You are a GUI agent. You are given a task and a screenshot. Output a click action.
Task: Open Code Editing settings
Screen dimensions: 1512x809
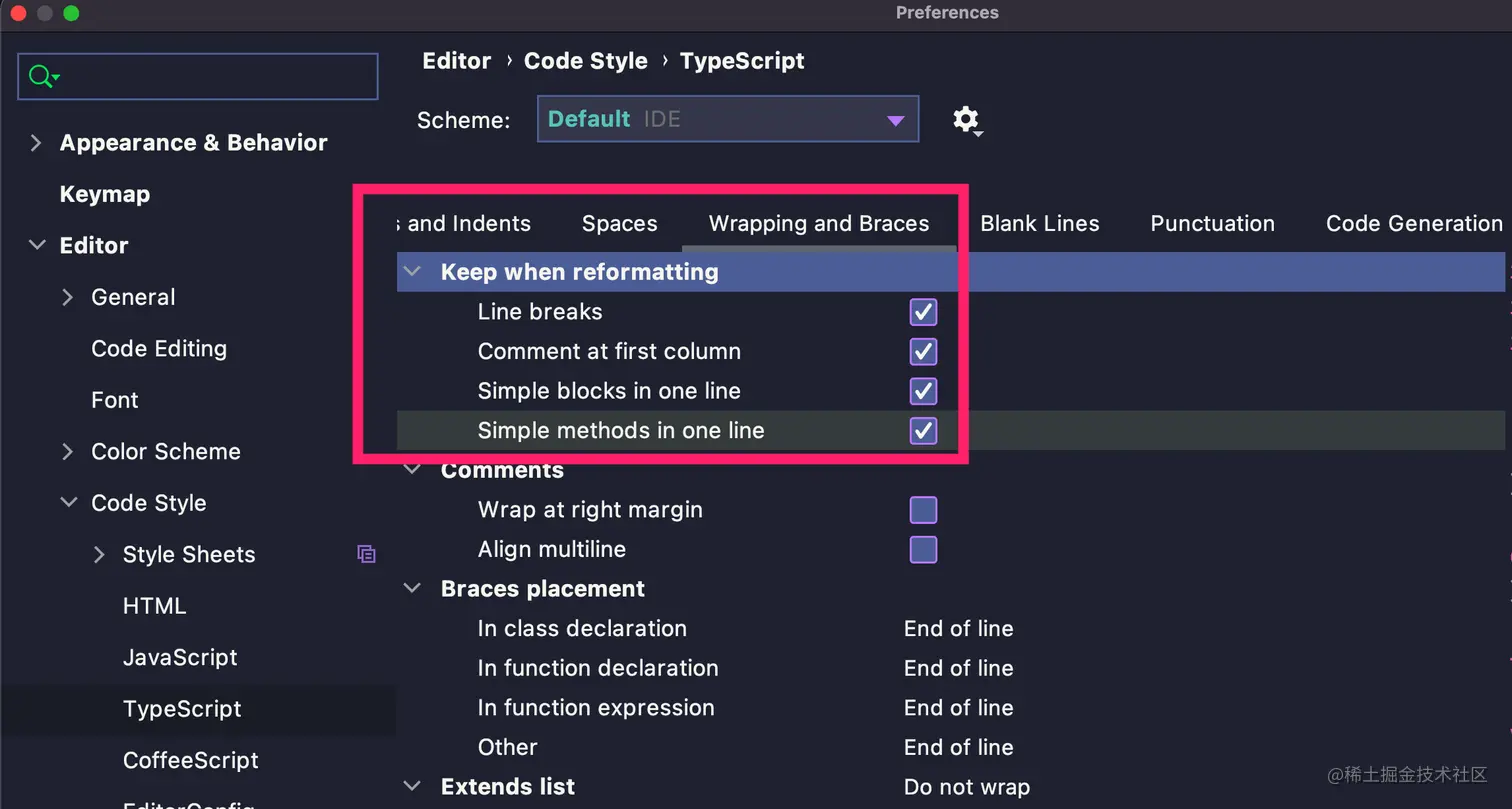[x=159, y=348]
